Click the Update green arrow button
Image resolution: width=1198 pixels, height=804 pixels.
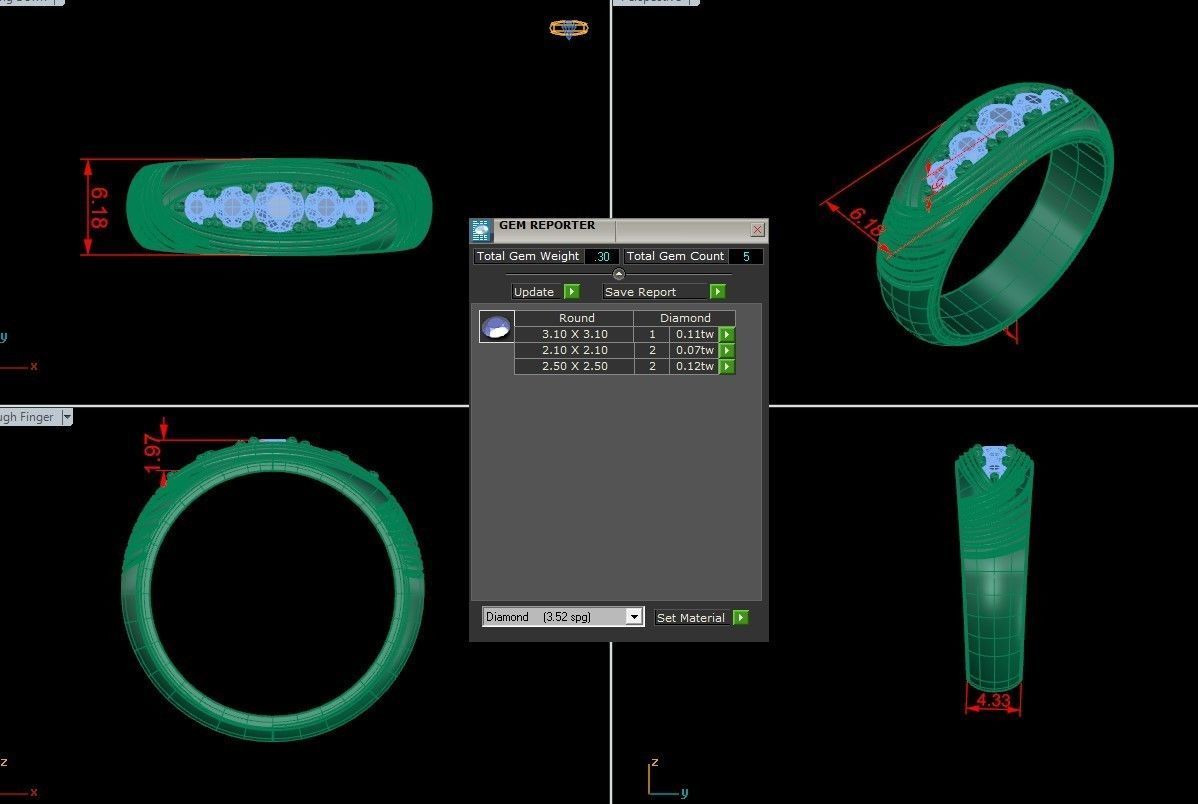pos(571,291)
